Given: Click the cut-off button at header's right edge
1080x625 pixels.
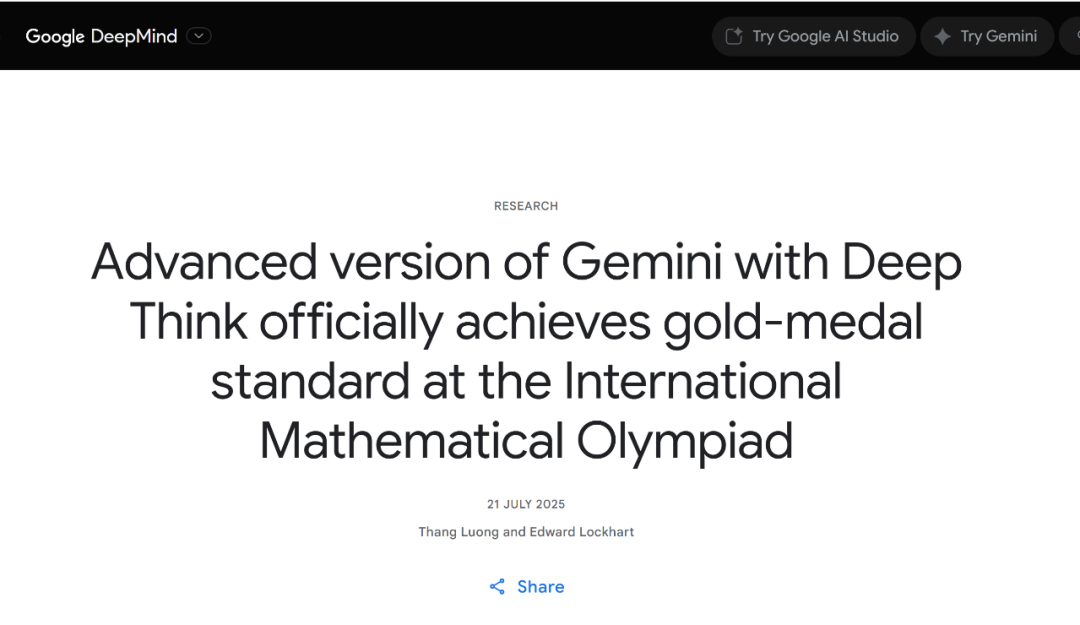Looking at the screenshot, I should pos(1072,36).
